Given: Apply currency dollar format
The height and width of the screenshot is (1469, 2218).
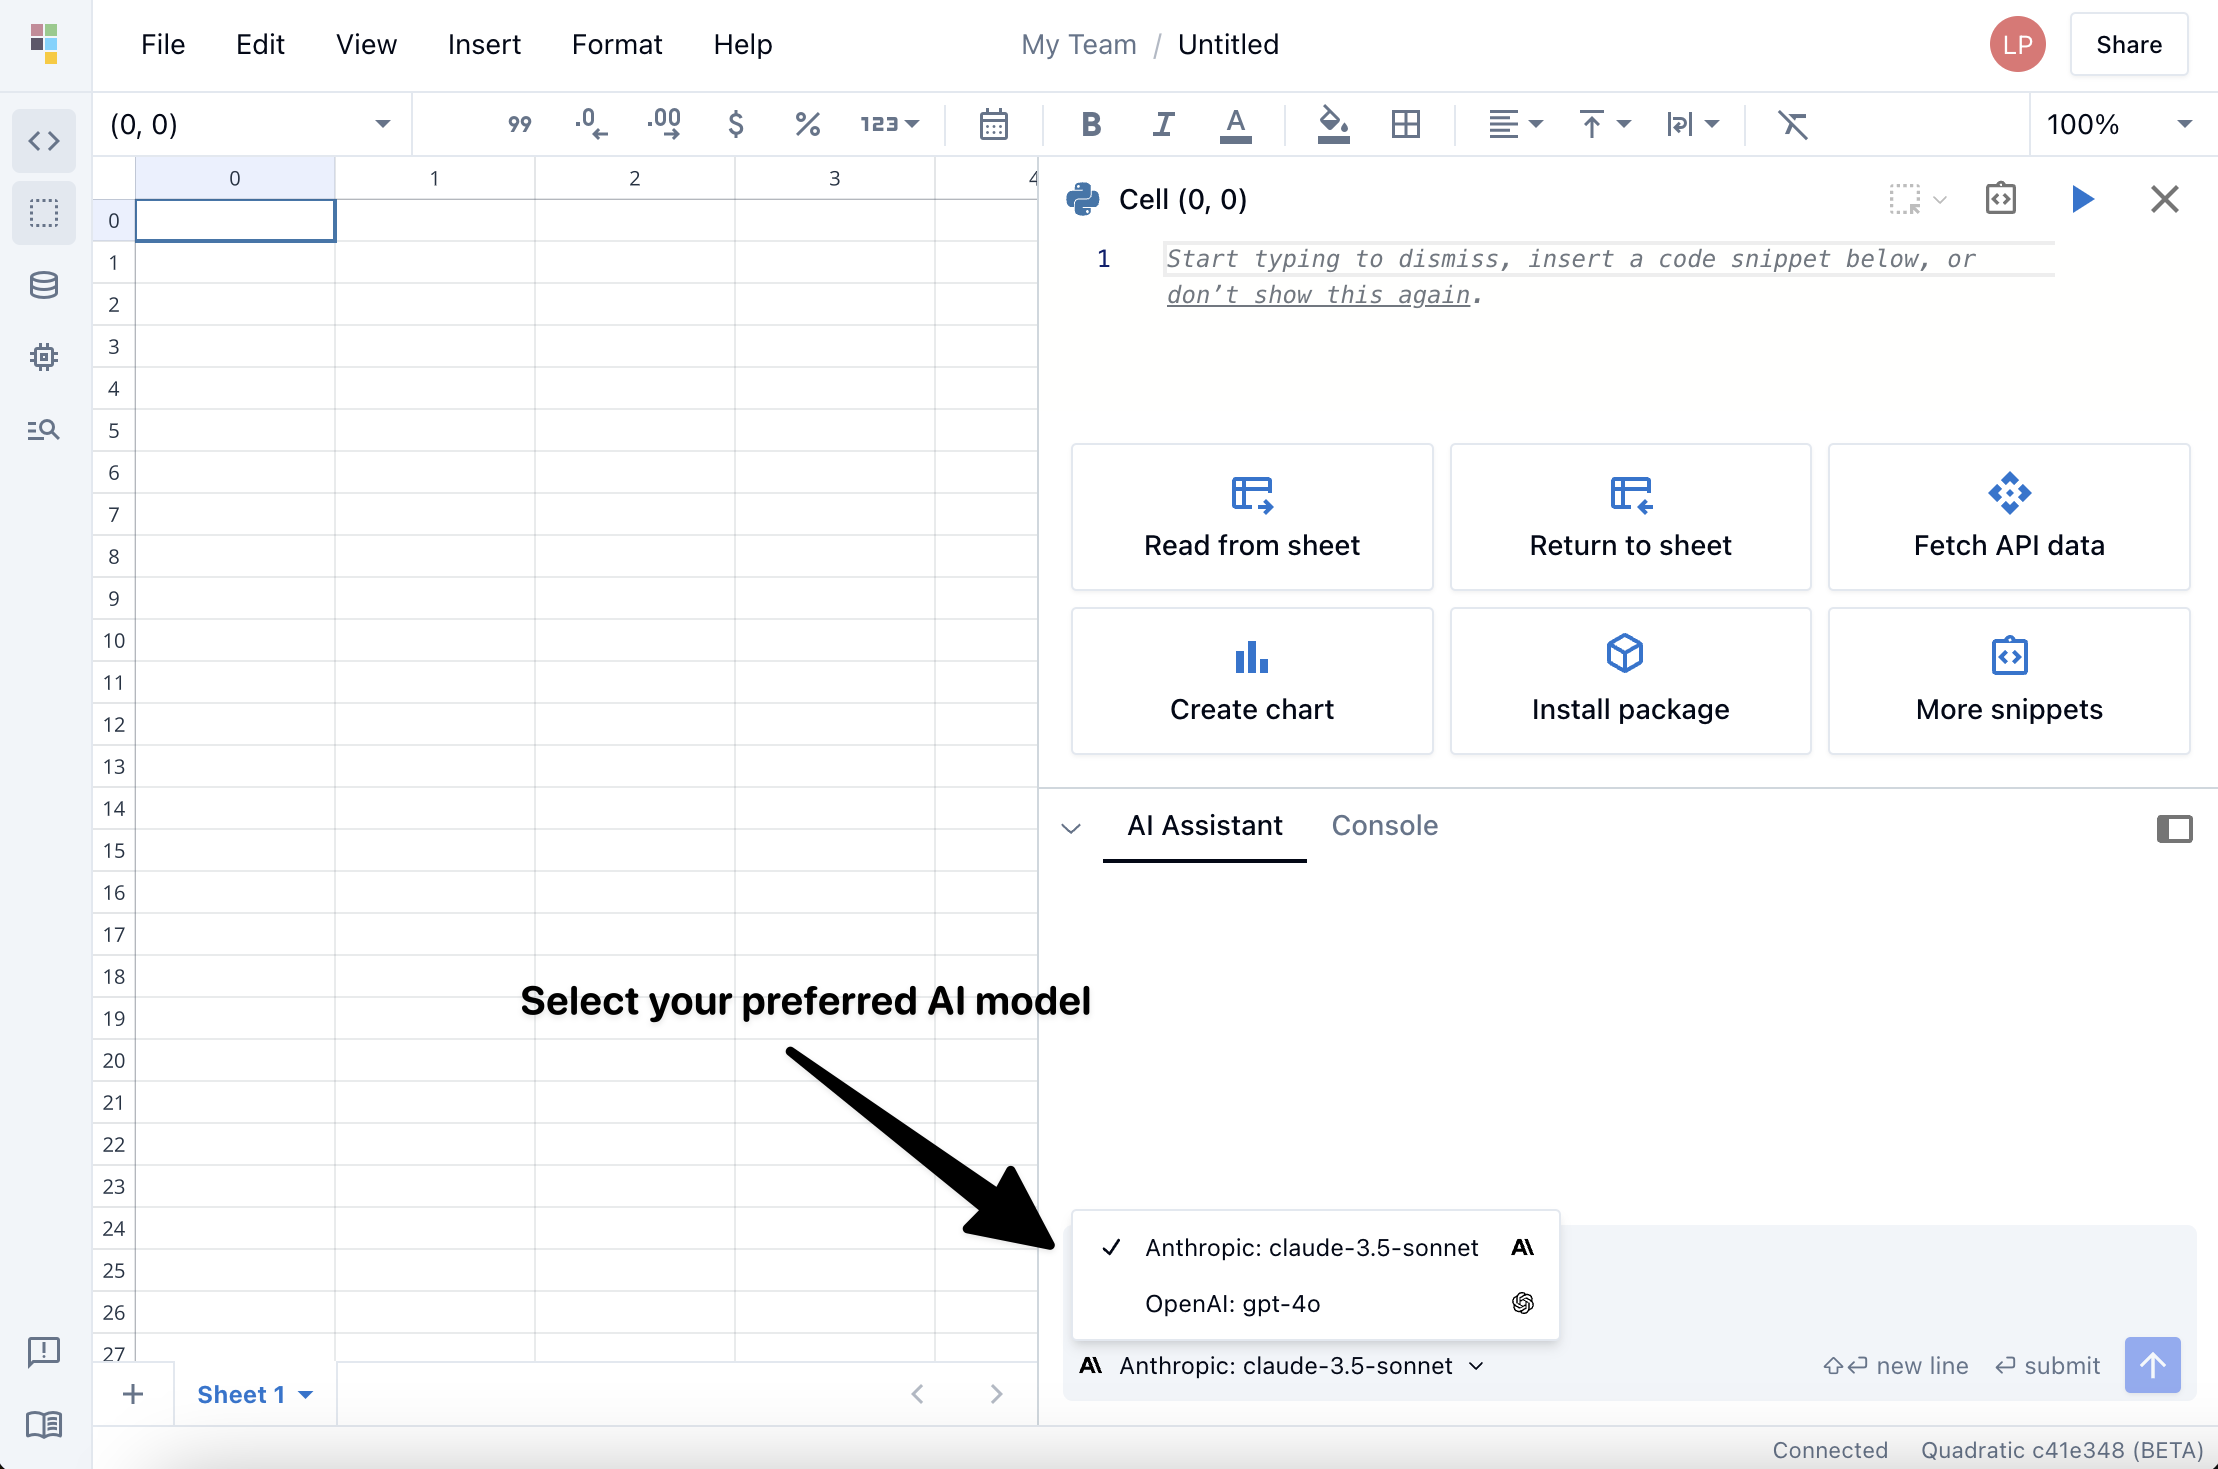Looking at the screenshot, I should pos(736,125).
